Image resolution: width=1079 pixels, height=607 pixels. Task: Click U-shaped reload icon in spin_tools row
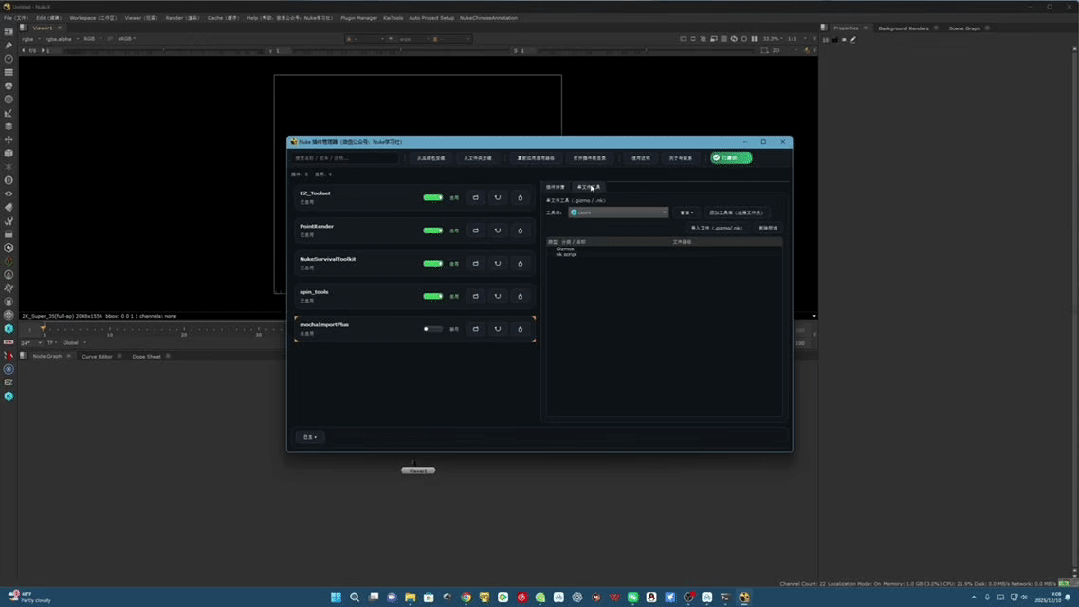[498, 297]
